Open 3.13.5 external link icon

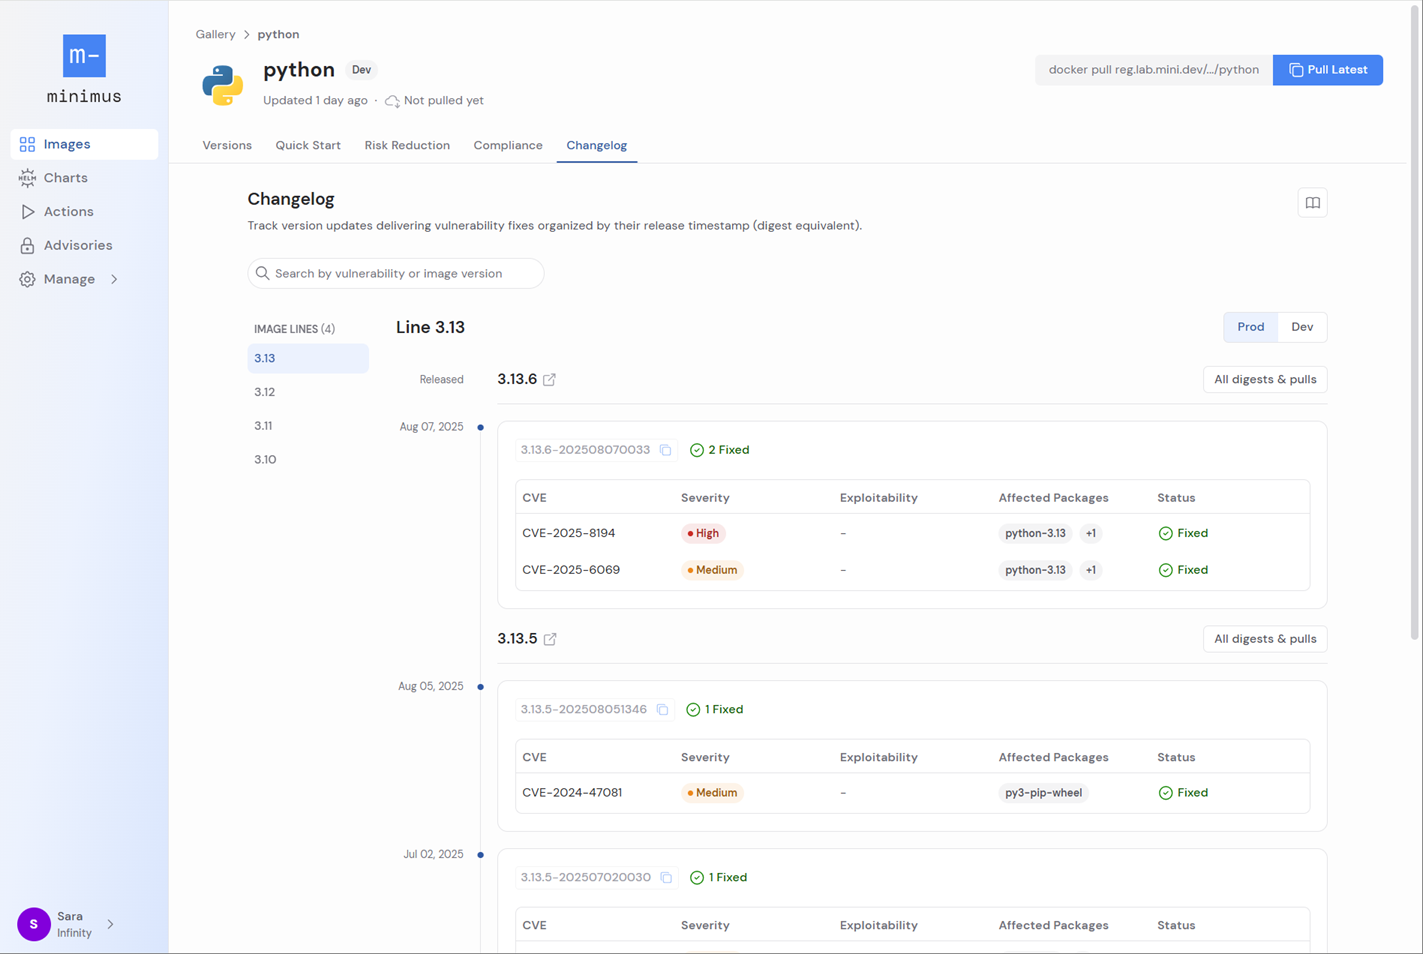550,639
